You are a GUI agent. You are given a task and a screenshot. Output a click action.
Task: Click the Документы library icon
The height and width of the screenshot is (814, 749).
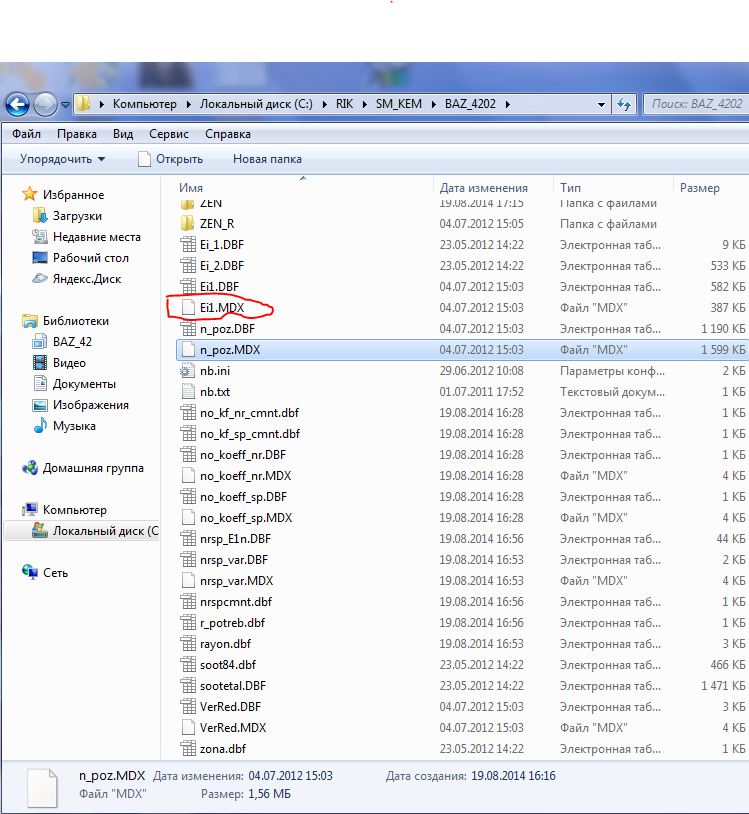(x=39, y=384)
